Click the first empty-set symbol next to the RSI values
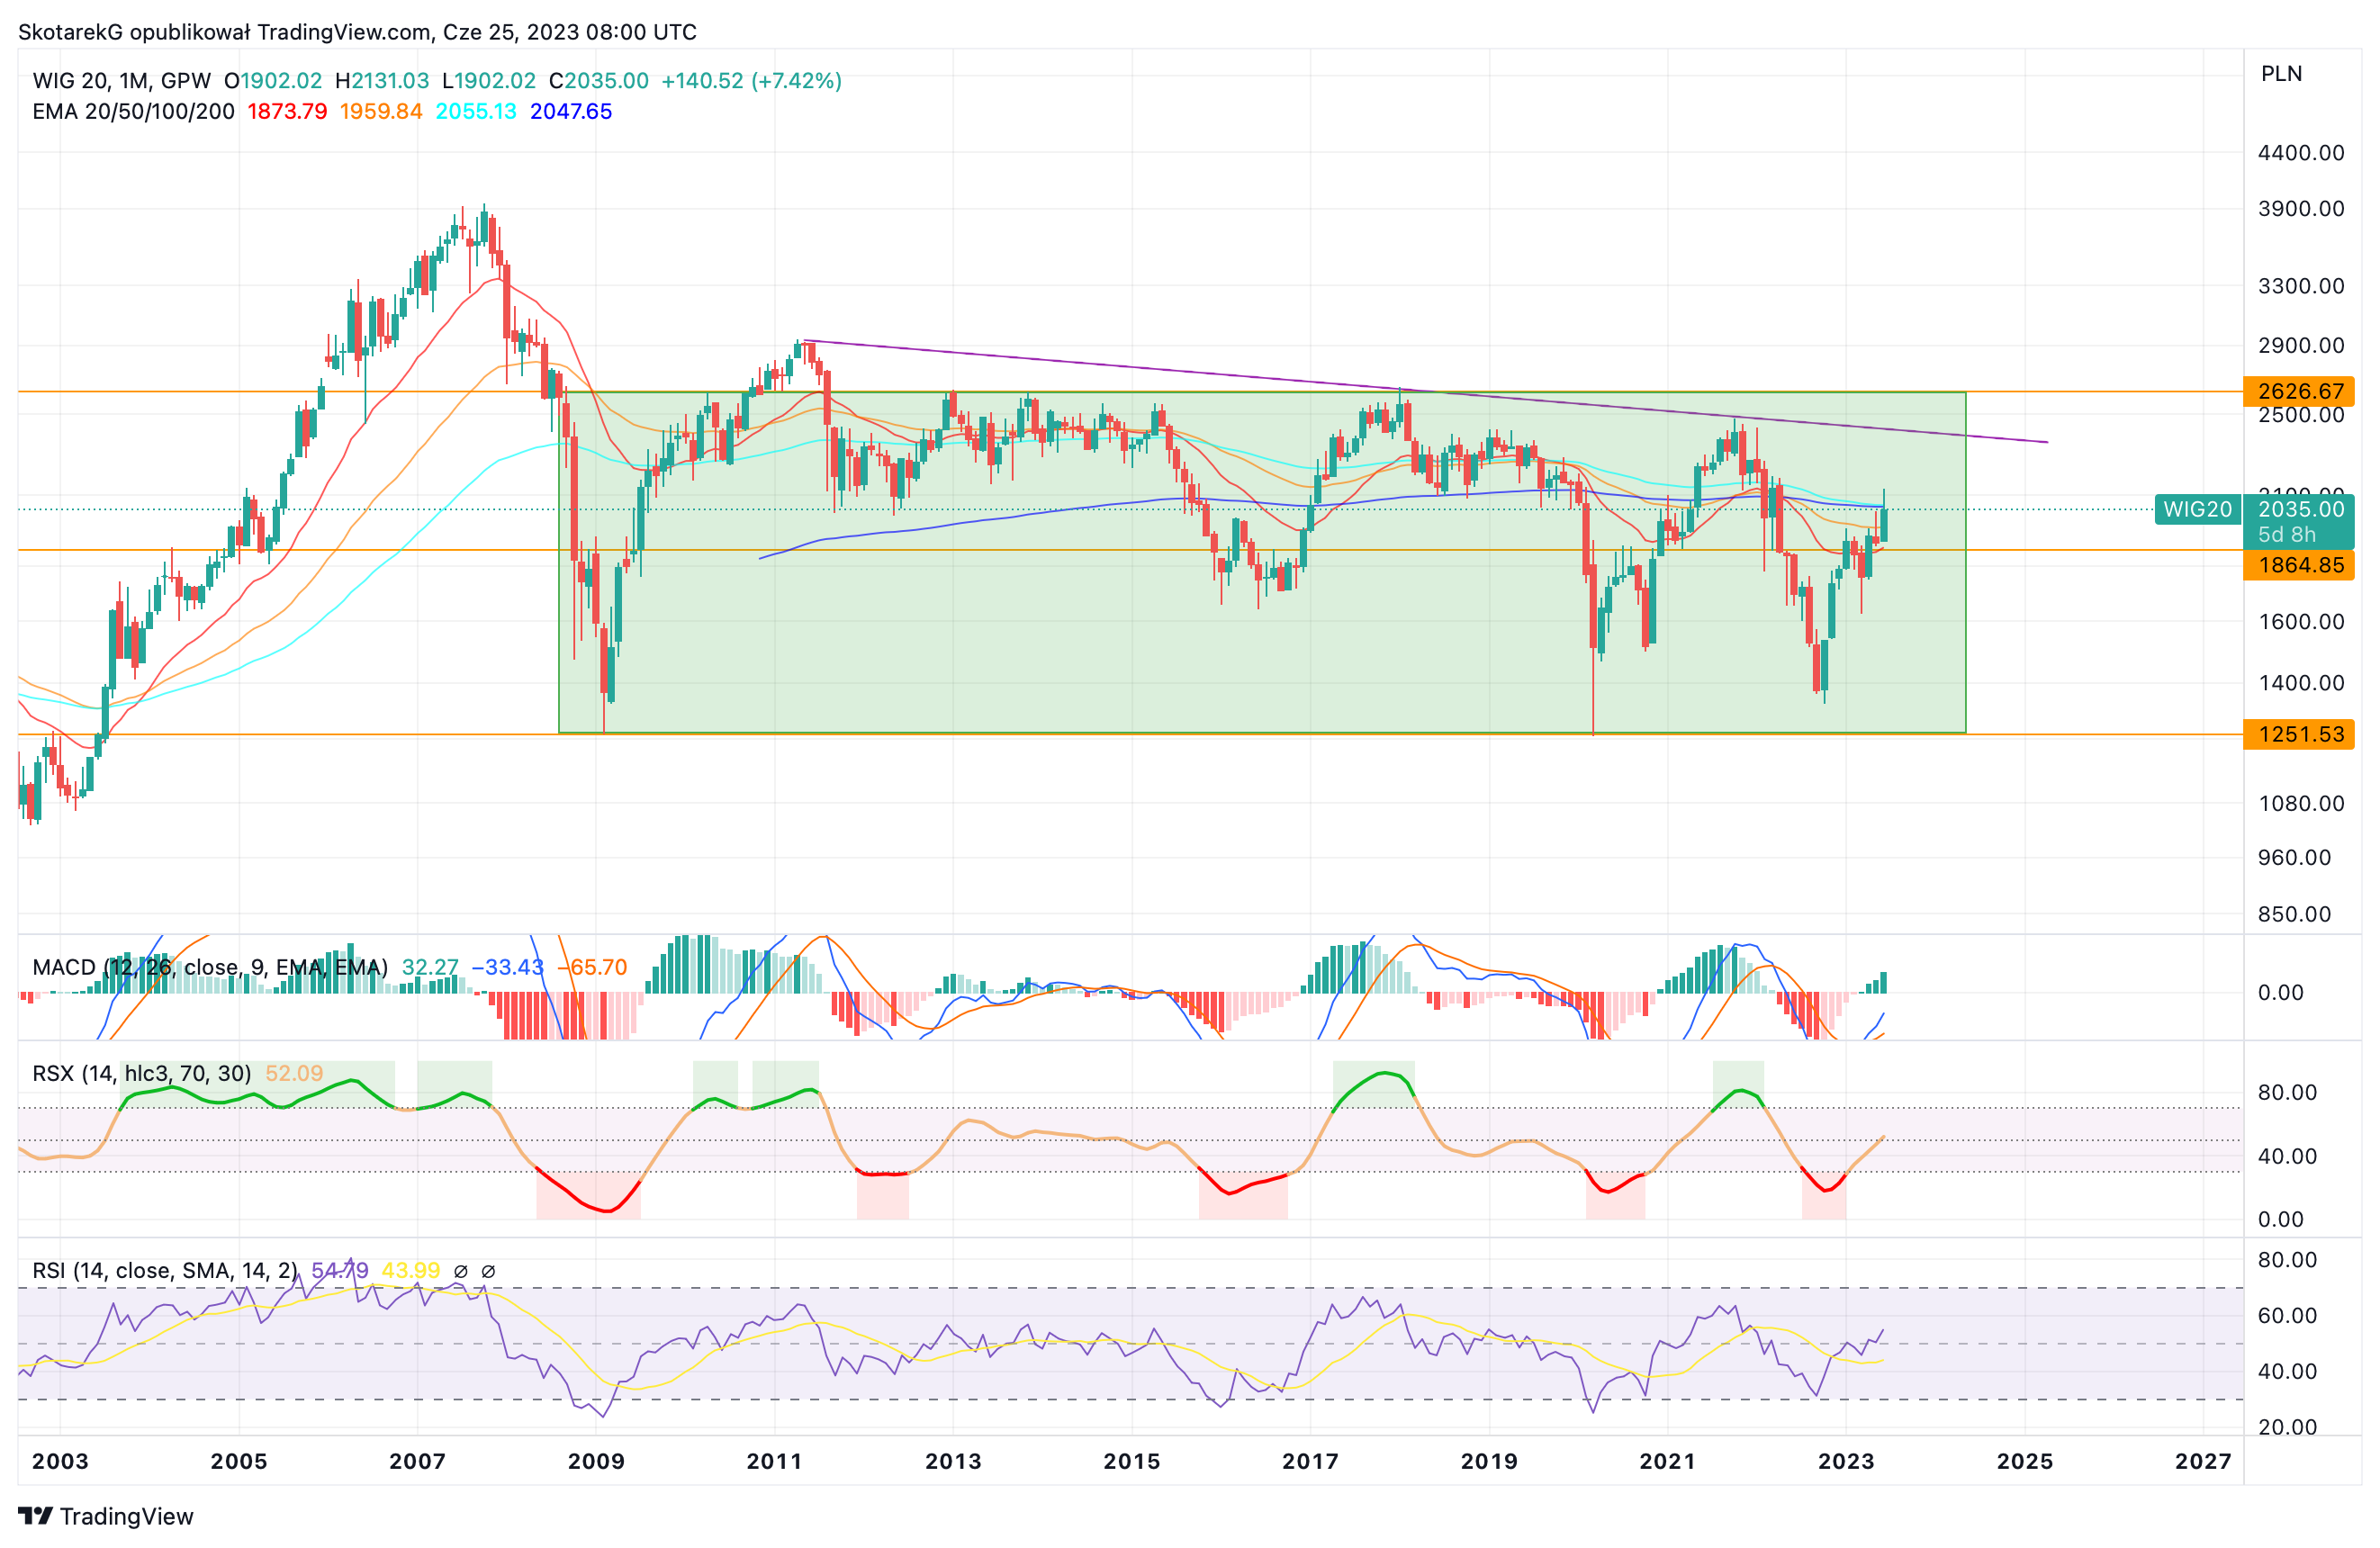 461,1271
